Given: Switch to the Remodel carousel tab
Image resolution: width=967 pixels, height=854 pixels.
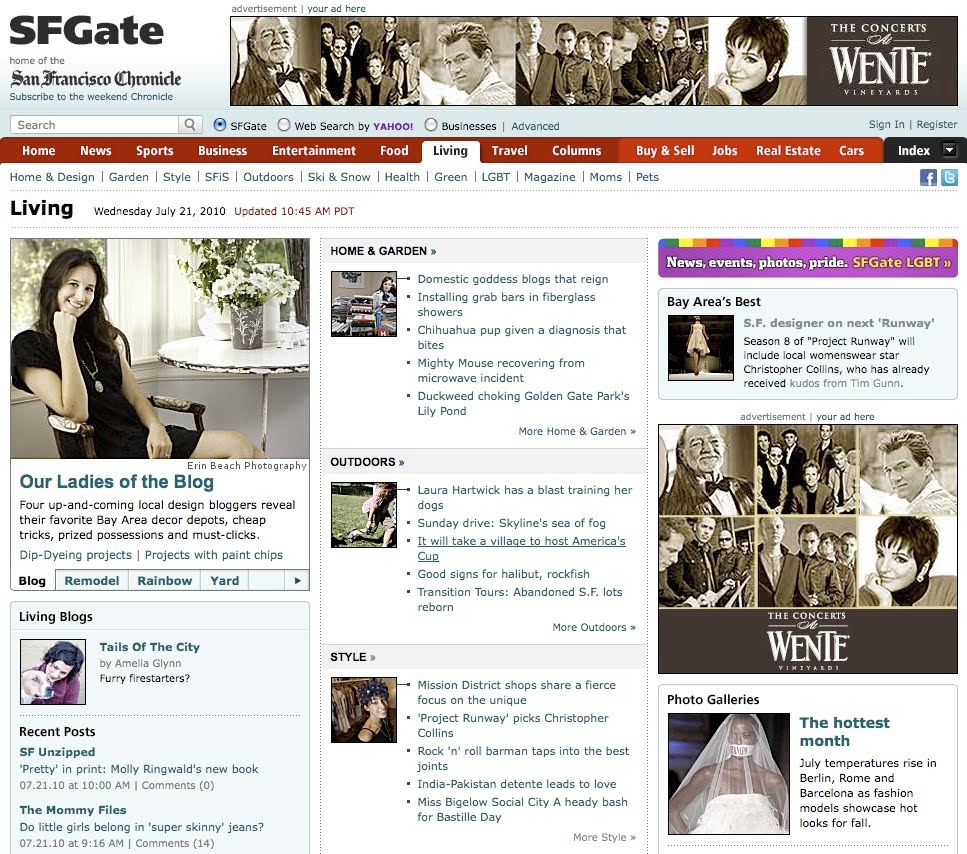Looking at the screenshot, I should tap(92, 580).
